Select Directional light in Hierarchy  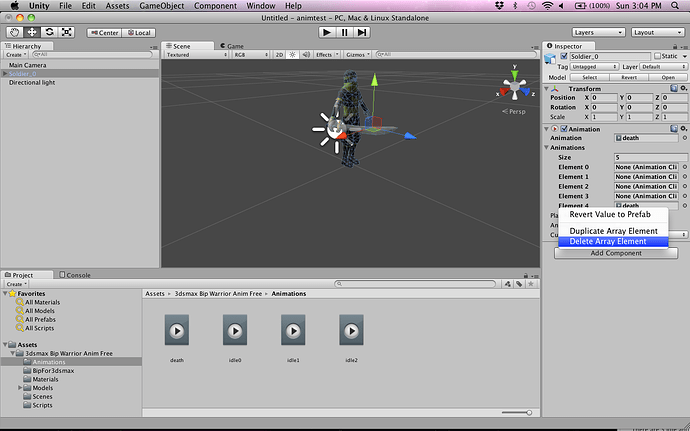coord(32,82)
